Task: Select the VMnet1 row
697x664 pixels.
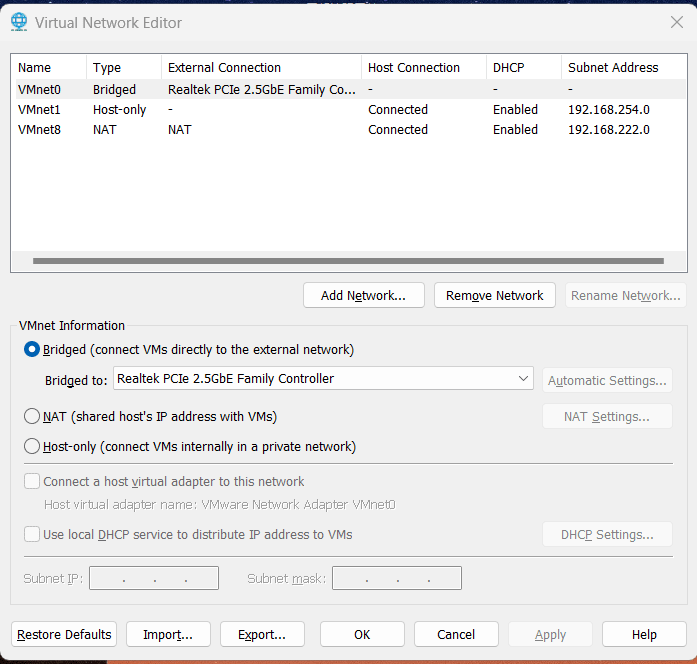Action: pyautogui.click(x=351, y=109)
